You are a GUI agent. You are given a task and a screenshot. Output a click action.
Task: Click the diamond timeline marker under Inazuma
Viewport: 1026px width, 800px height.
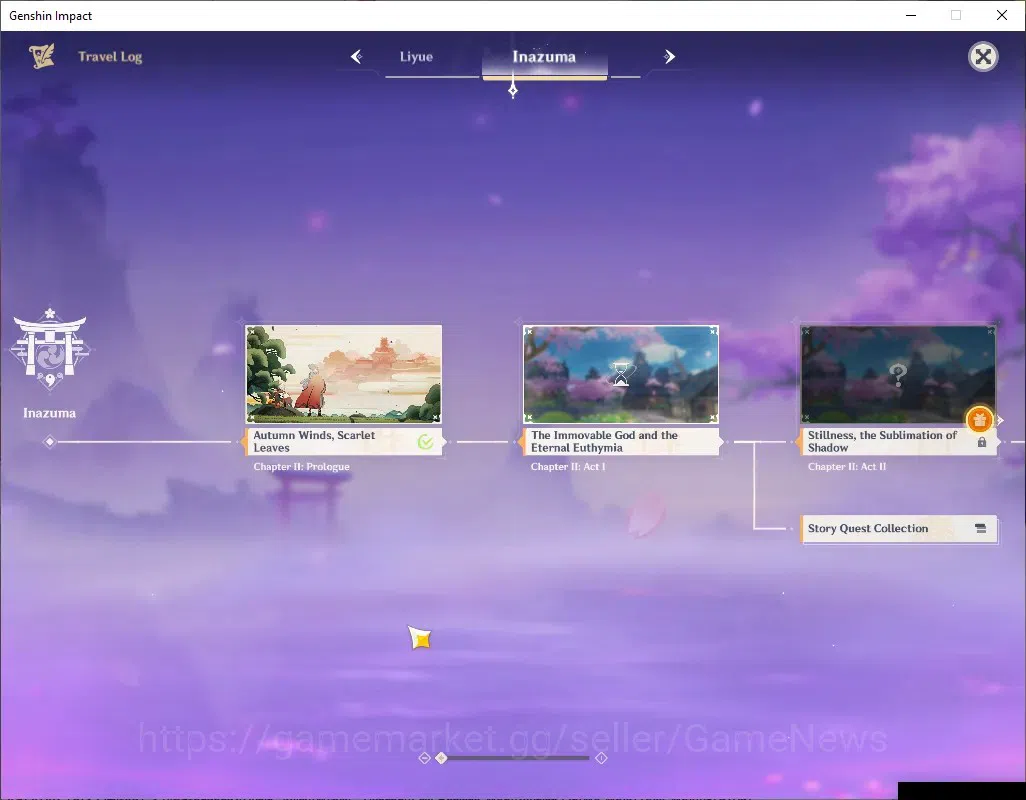coord(50,442)
